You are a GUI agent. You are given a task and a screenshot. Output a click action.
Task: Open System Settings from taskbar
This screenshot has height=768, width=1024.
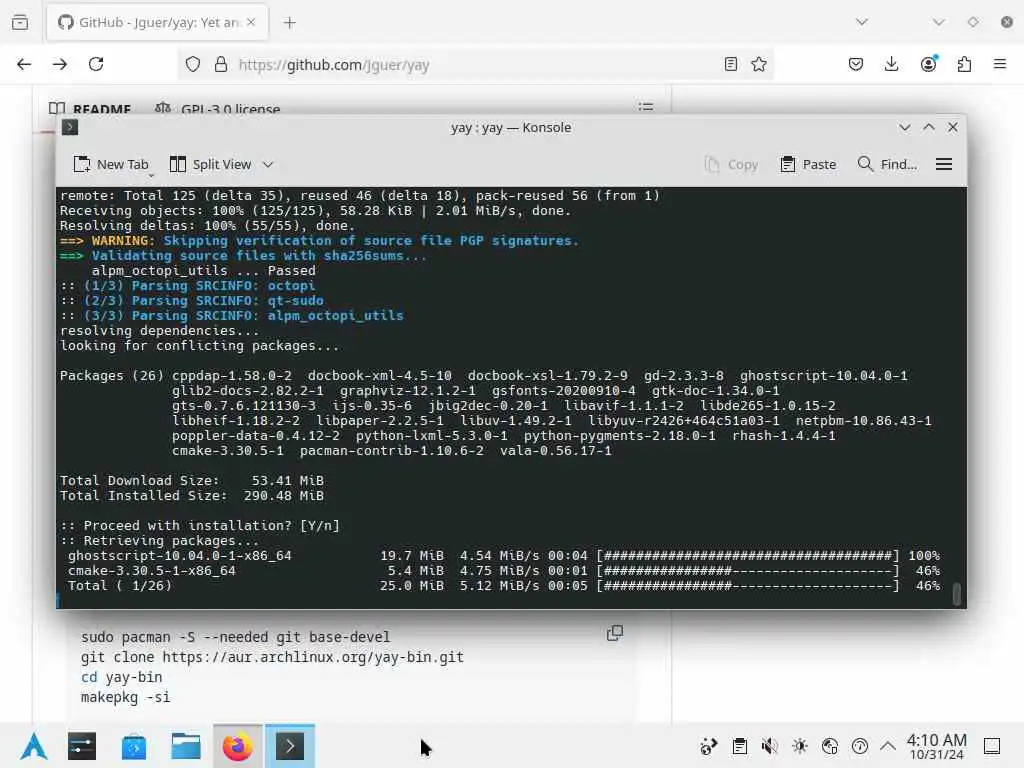point(82,746)
